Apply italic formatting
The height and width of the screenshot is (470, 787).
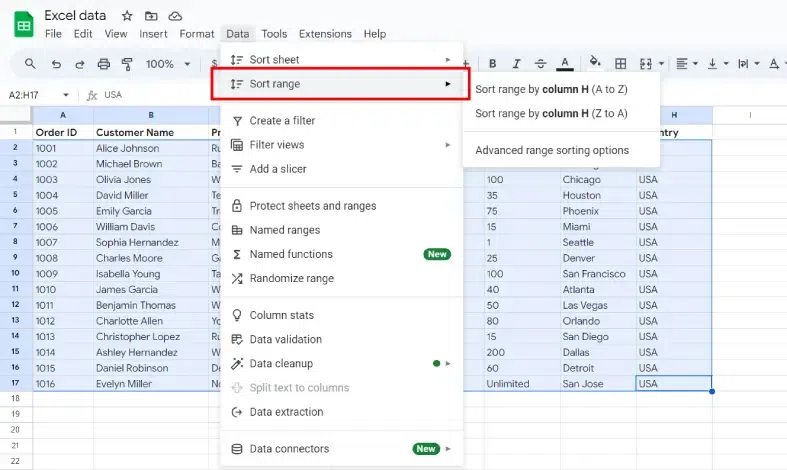point(516,64)
